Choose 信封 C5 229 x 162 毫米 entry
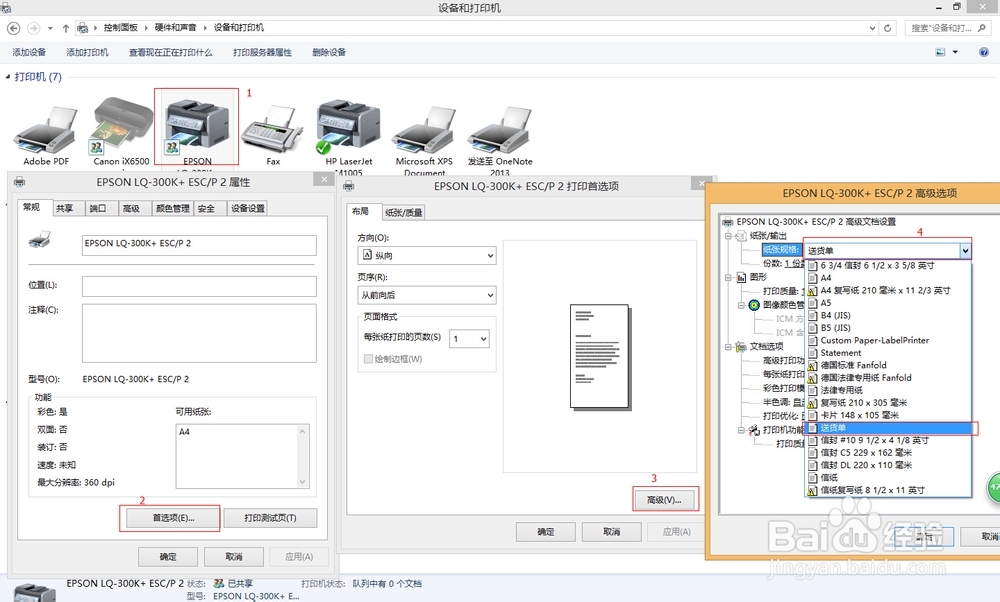Image resolution: width=1000 pixels, height=602 pixels. [x=887, y=453]
